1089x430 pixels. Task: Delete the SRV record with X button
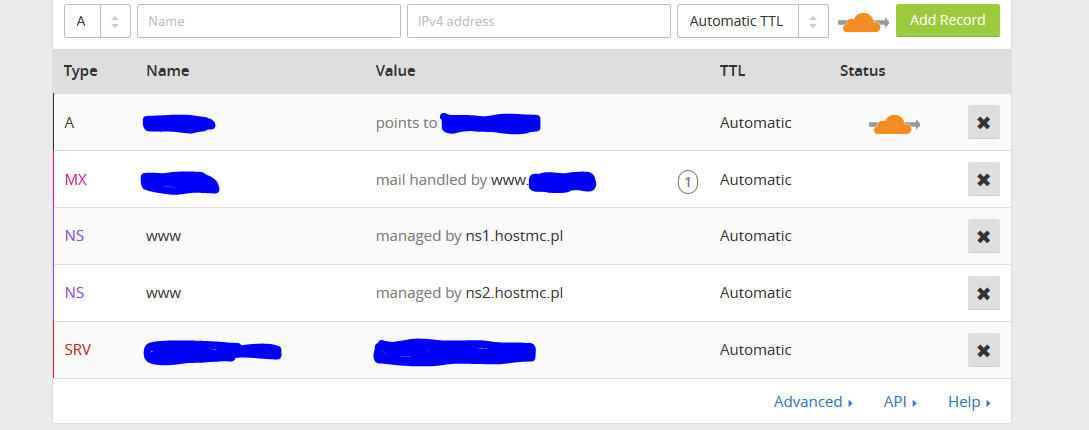[983, 350]
